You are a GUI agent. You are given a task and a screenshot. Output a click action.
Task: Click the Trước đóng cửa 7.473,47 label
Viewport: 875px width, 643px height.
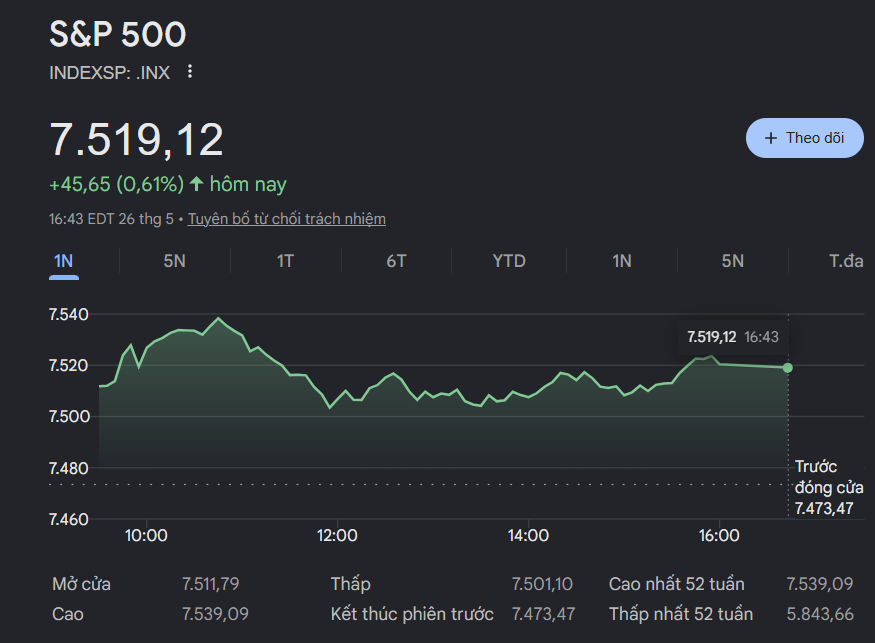tap(829, 487)
